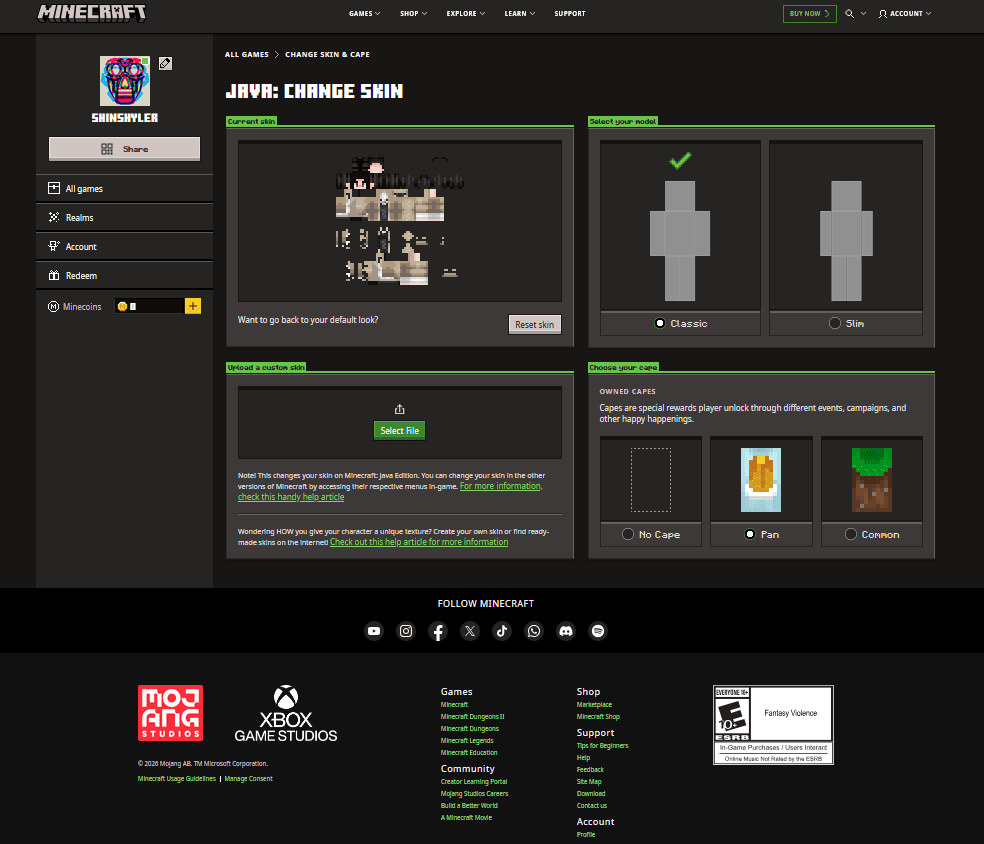
Task: Select the Classic model radio button
Action: point(660,323)
